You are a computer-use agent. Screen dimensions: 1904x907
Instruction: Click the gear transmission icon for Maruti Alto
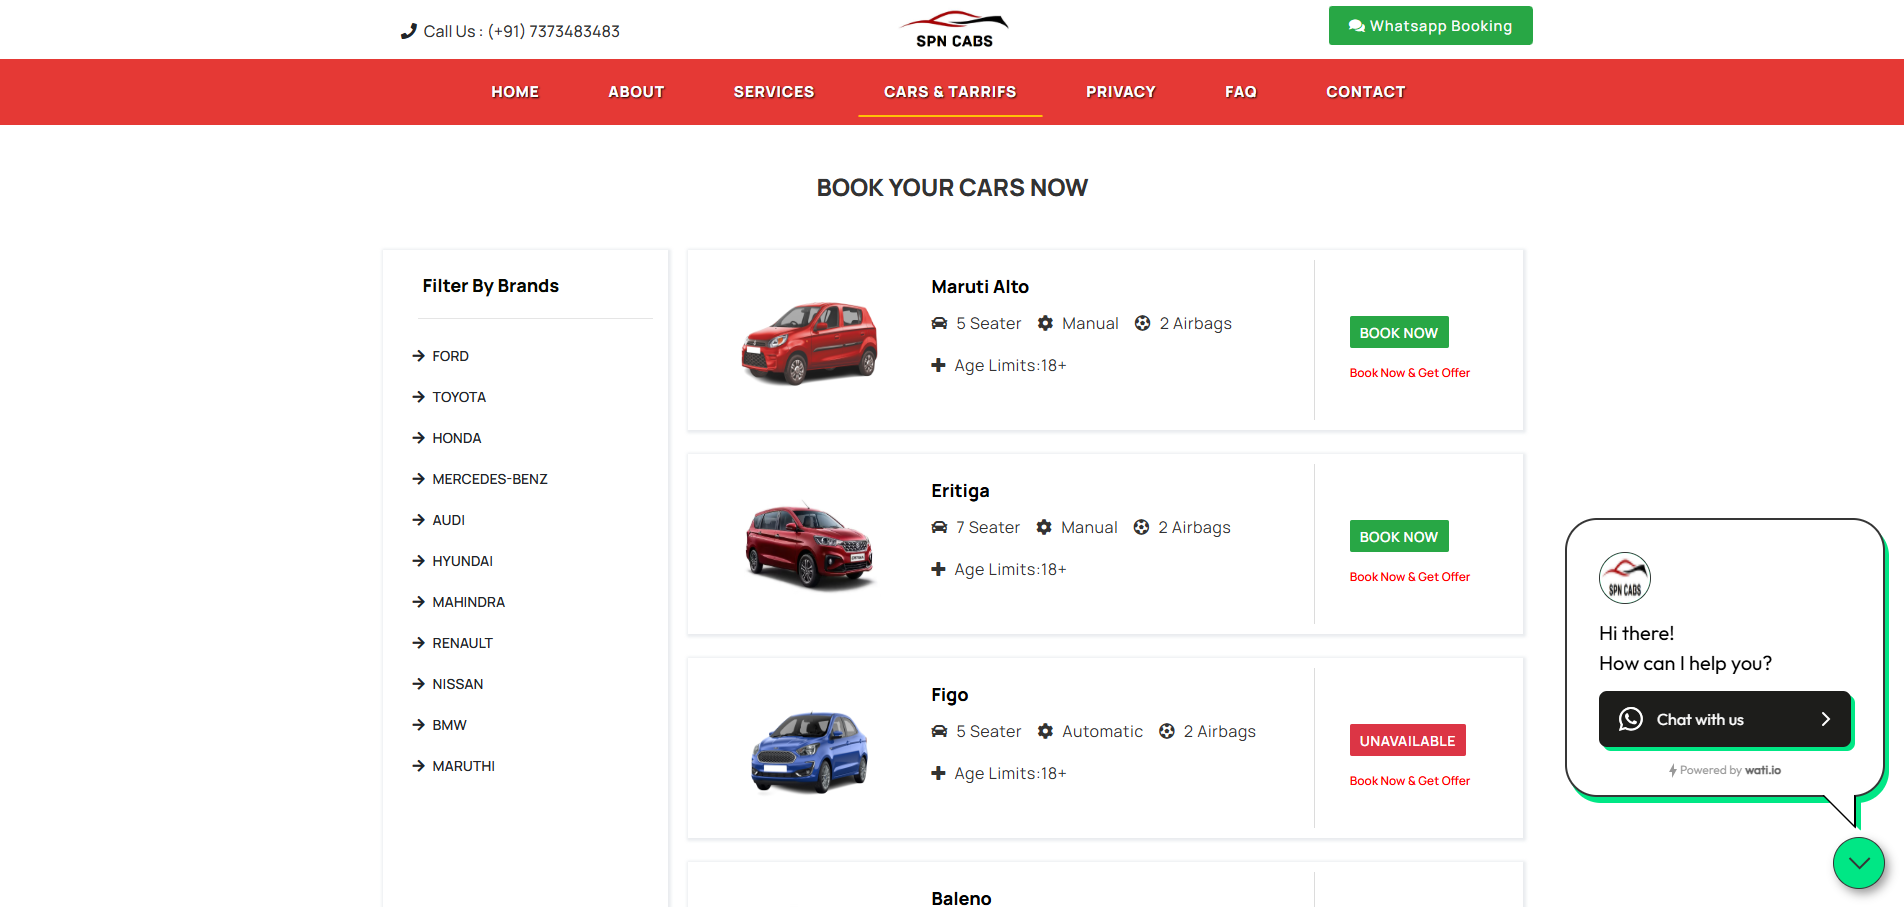[1045, 323]
